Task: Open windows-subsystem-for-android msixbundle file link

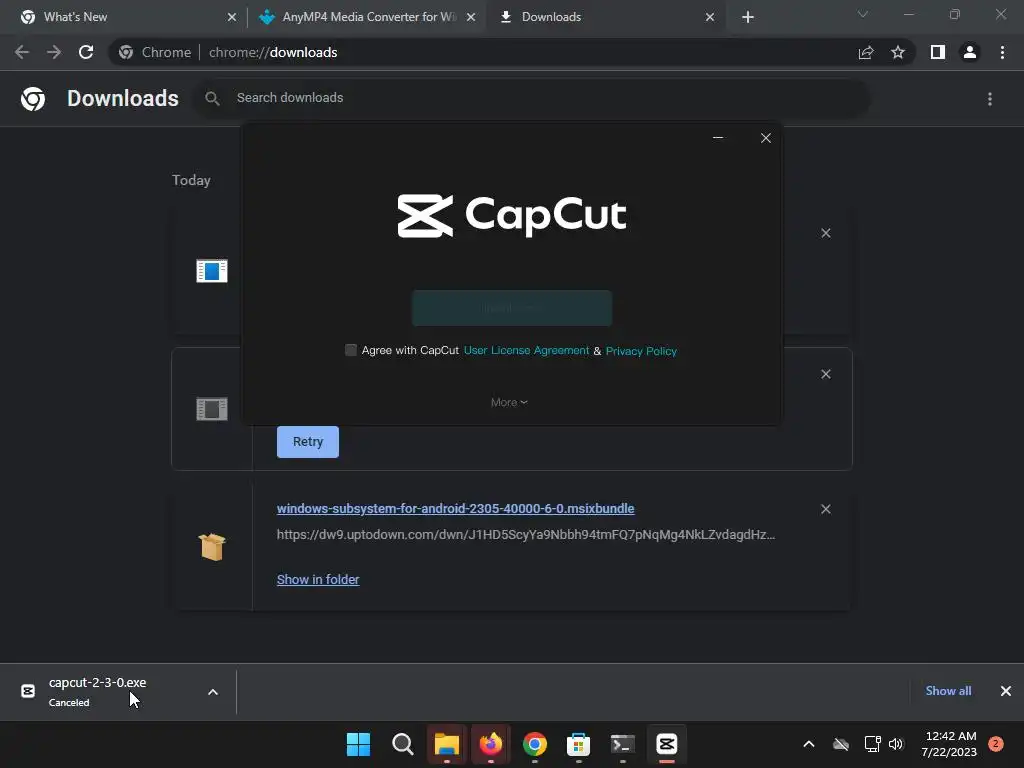Action: (x=455, y=508)
